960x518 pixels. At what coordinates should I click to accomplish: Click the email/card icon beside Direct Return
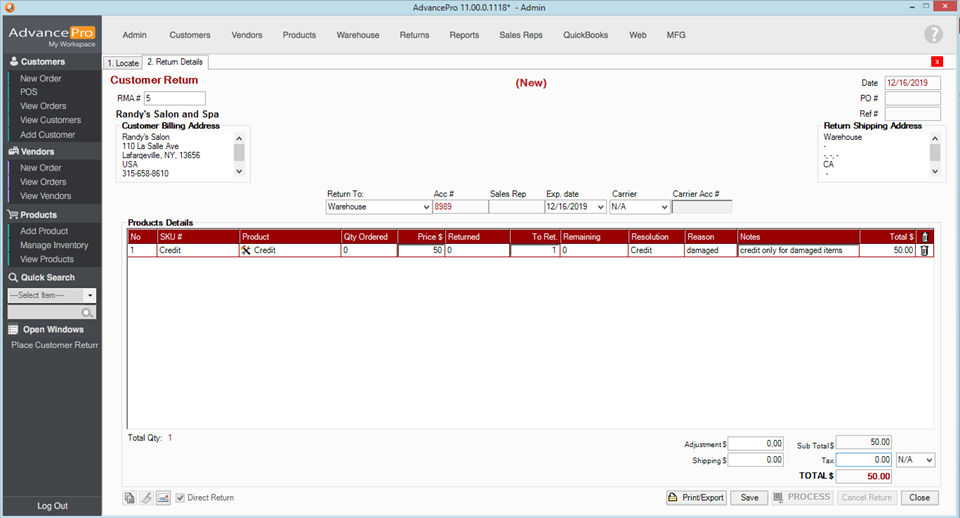tap(163, 498)
